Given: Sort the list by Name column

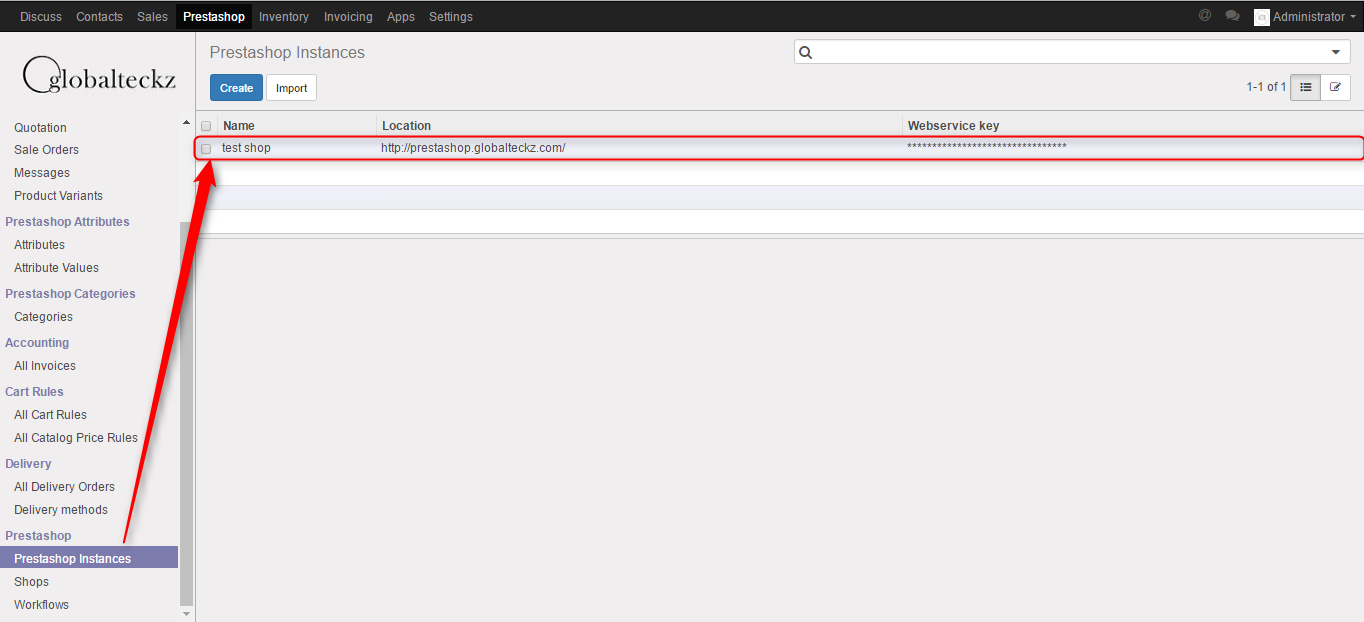Looking at the screenshot, I should point(239,126).
